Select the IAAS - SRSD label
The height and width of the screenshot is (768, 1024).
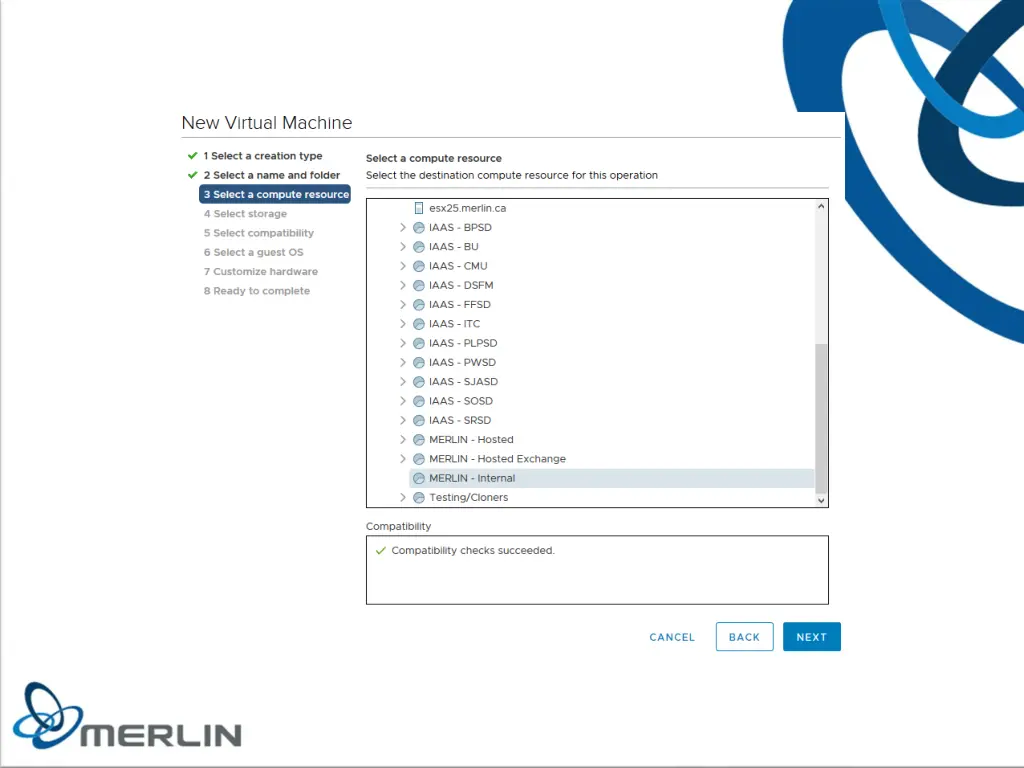pos(460,420)
